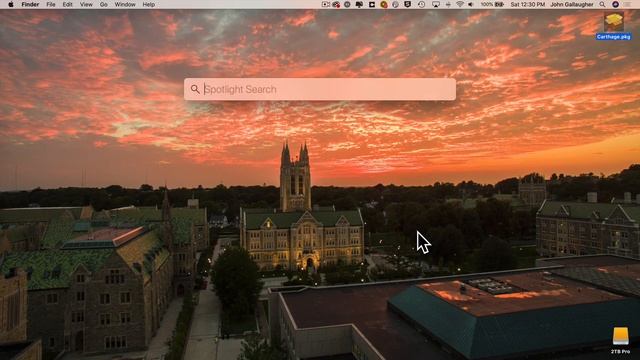Open the Go menu
The image size is (640, 360).
click(x=104, y=4)
